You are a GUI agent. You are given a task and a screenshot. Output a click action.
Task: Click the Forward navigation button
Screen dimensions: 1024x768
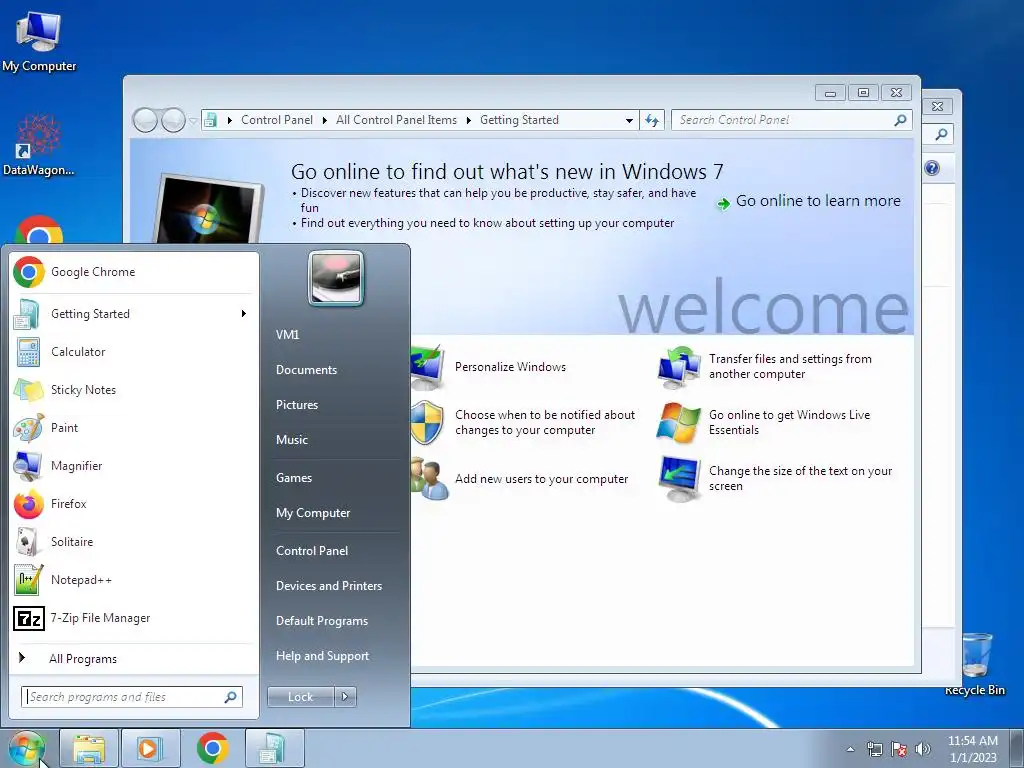coord(173,120)
